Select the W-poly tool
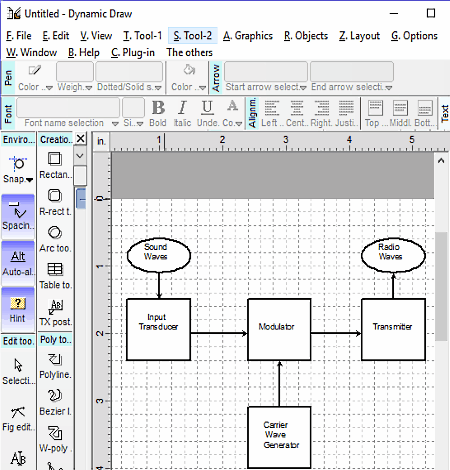 pyautogui.click(x=55, y=439)
